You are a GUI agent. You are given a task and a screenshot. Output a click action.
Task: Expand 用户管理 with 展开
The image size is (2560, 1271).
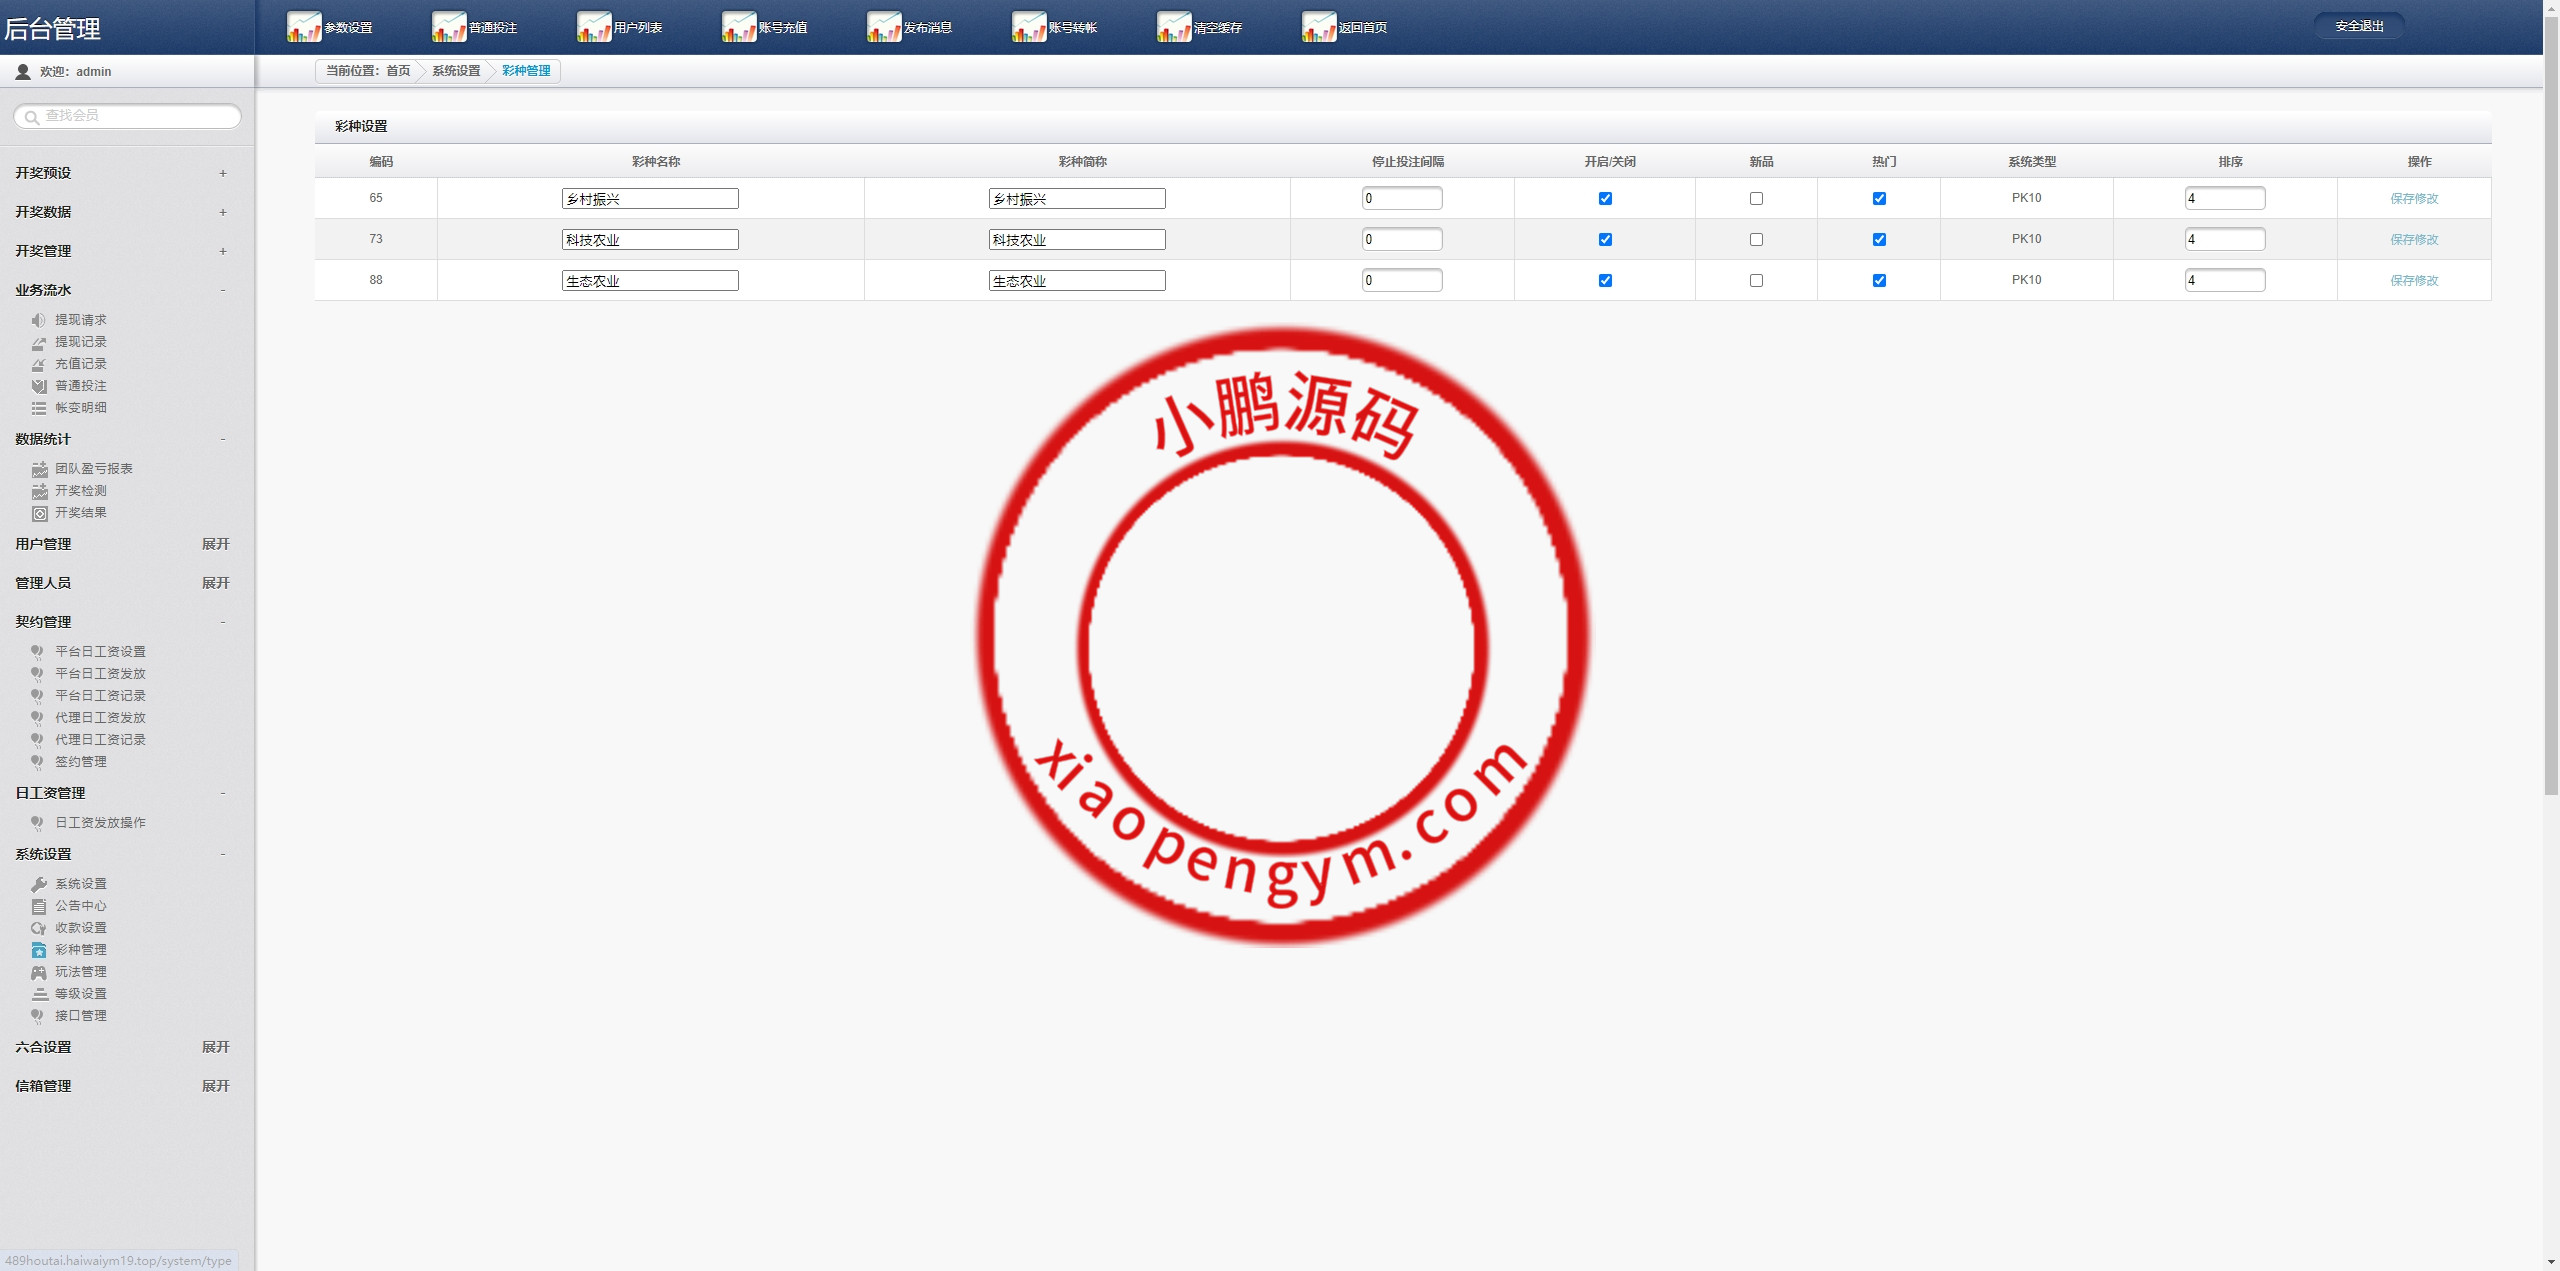click(215, 544)
